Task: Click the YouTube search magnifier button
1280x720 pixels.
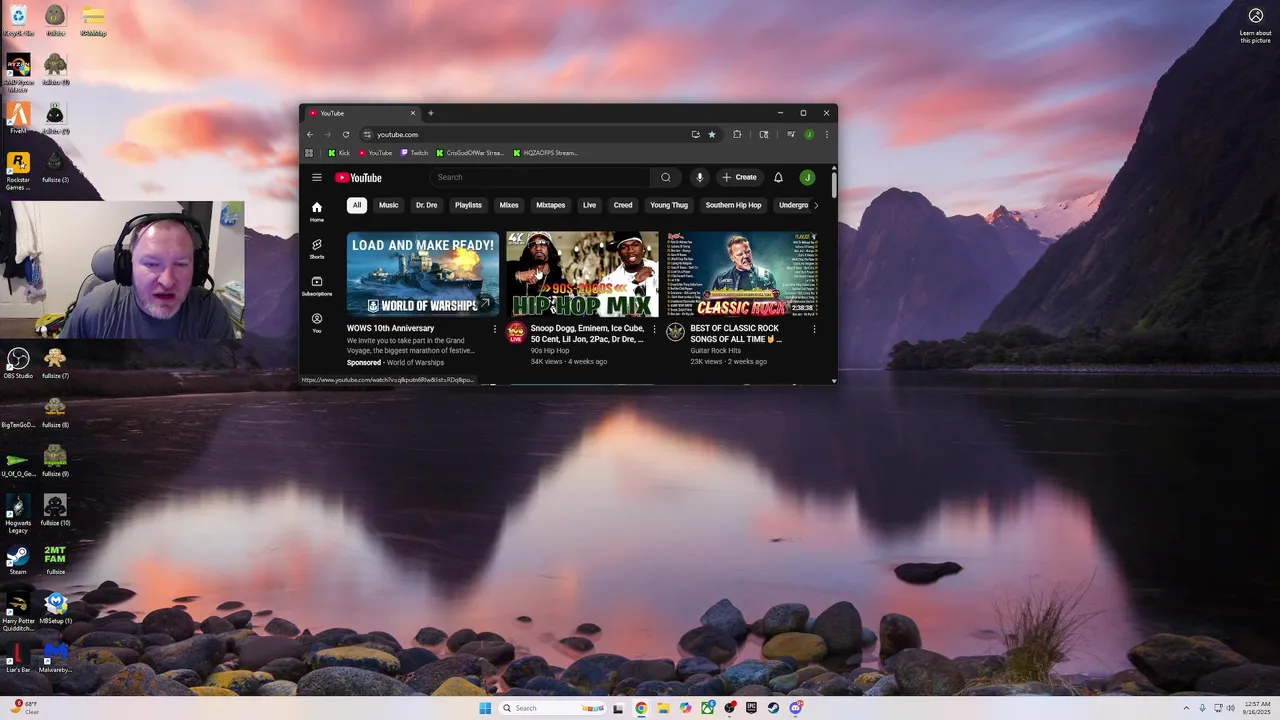Action: [666, 177]
